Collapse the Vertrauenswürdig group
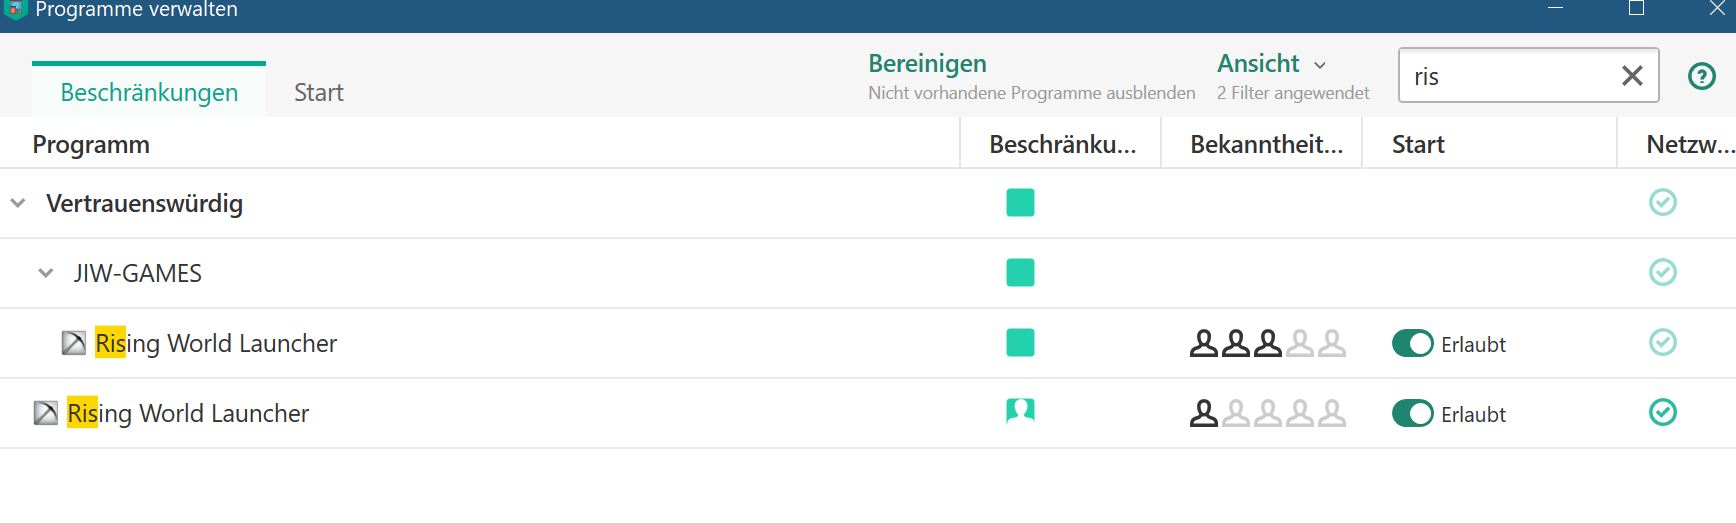Image resolution: width=1736 pixels, height=523 pixels. (x=18, y=203)
